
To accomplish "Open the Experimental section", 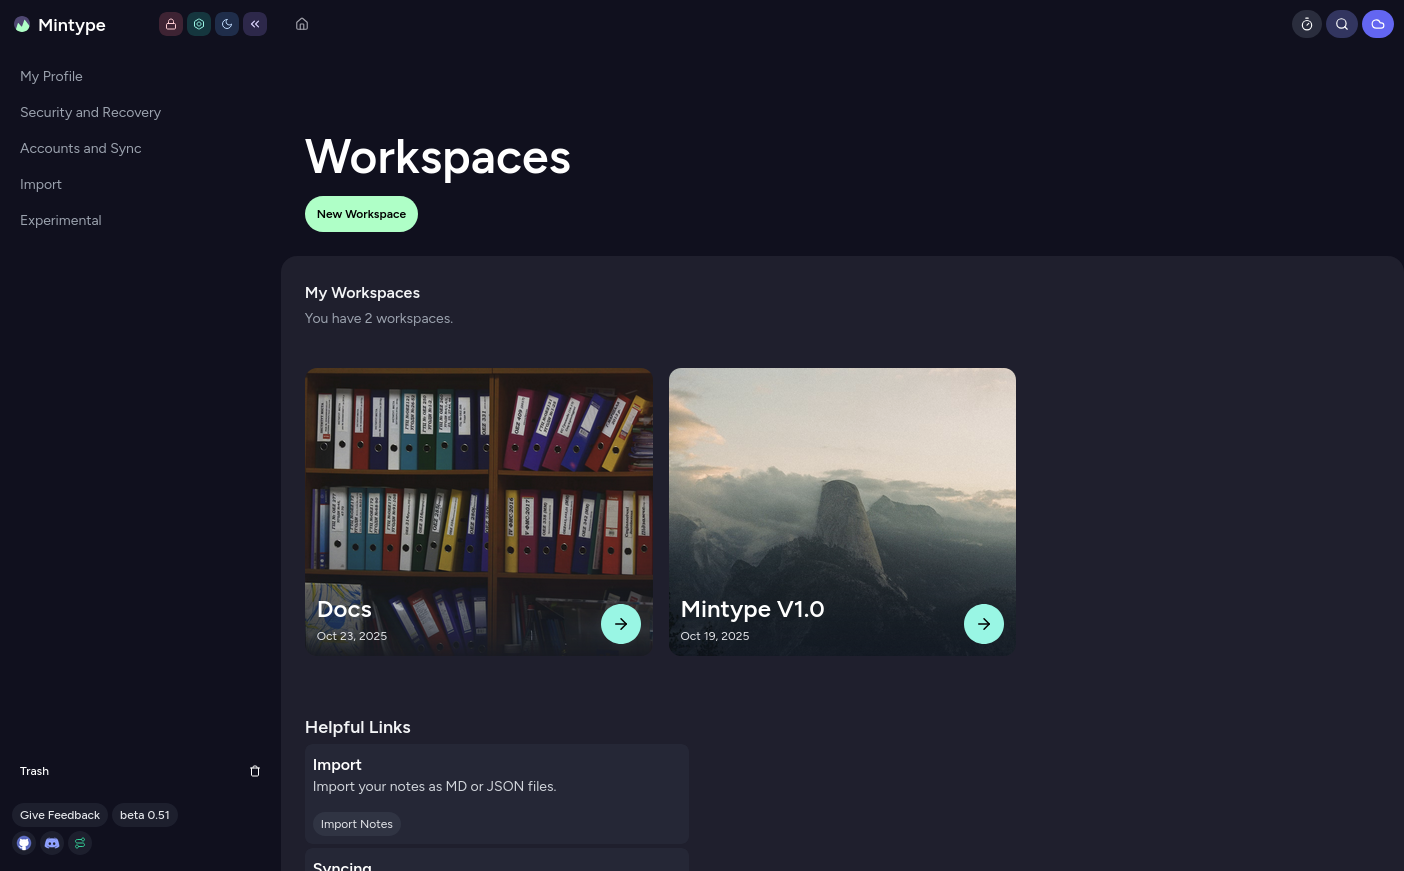I will (60, 220).
